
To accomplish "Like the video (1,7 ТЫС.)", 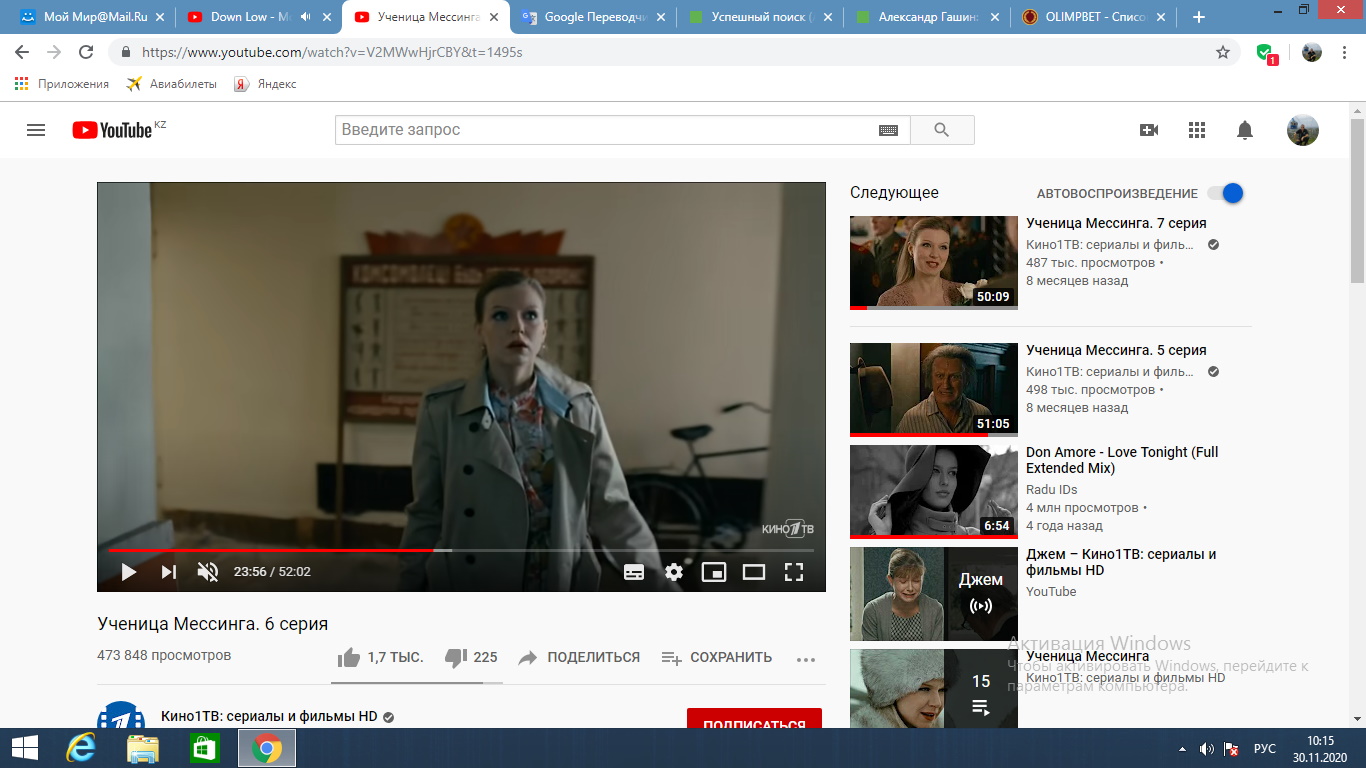I will click(x=380, y=657).
